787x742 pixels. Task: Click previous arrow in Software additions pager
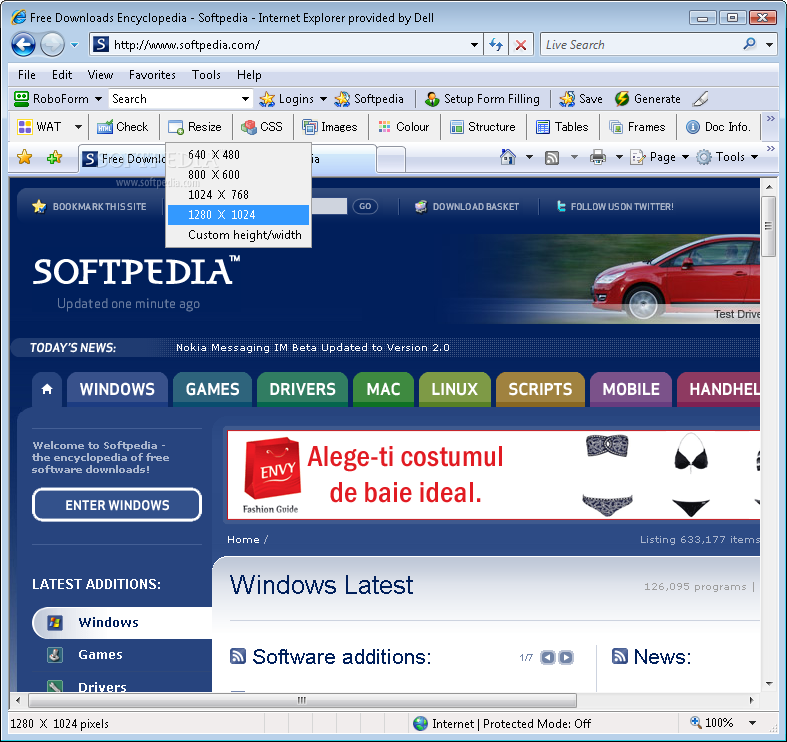pyautogui.click(x=548, y=657)
